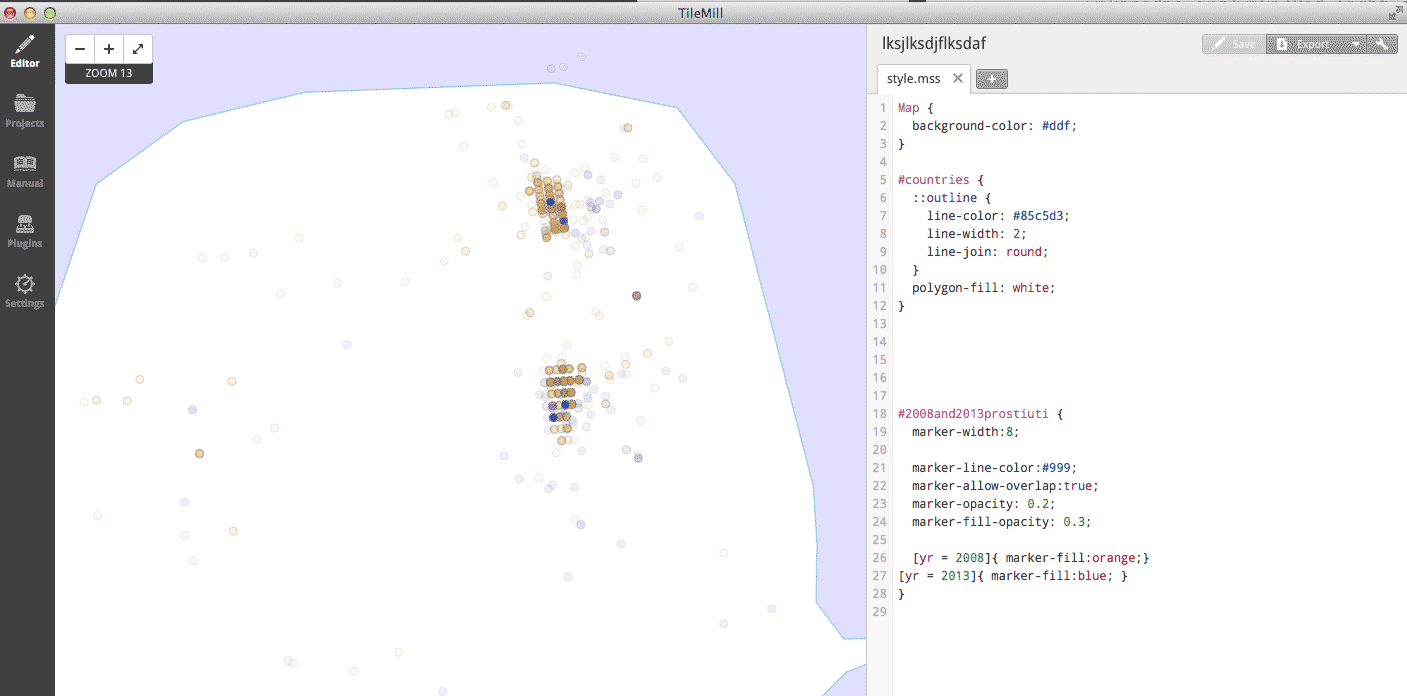Add a new stylesheet tab
Viewport: 1407px width, 696px height.
point(991,79)
